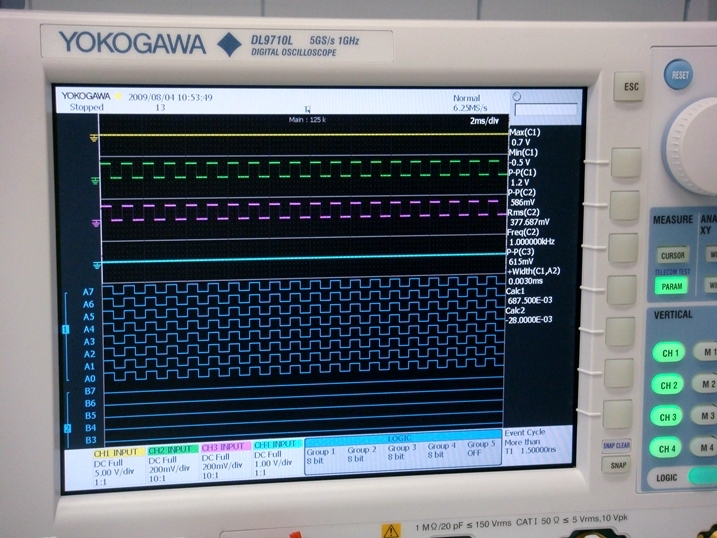This screenshot has width=717, height=538.
Task: Click the Max(C1) measurement label
Action: tap(524, 132)
